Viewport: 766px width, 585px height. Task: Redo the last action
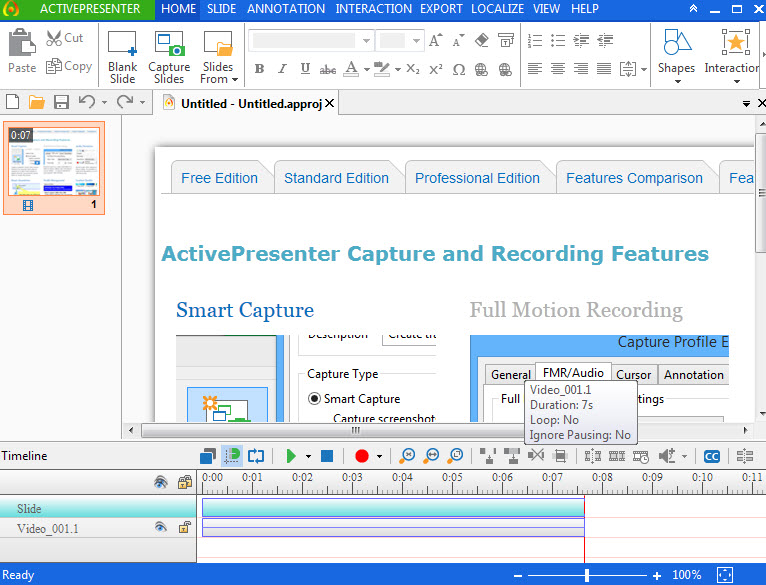pyautogui.click(x=125, y=102)
